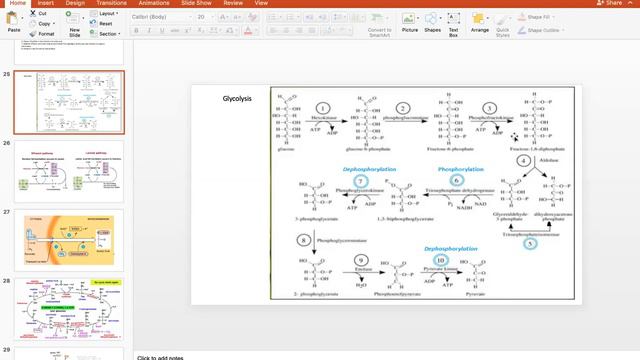
Task: Toggle Italic formatting
Action: (x=149, y=31)
